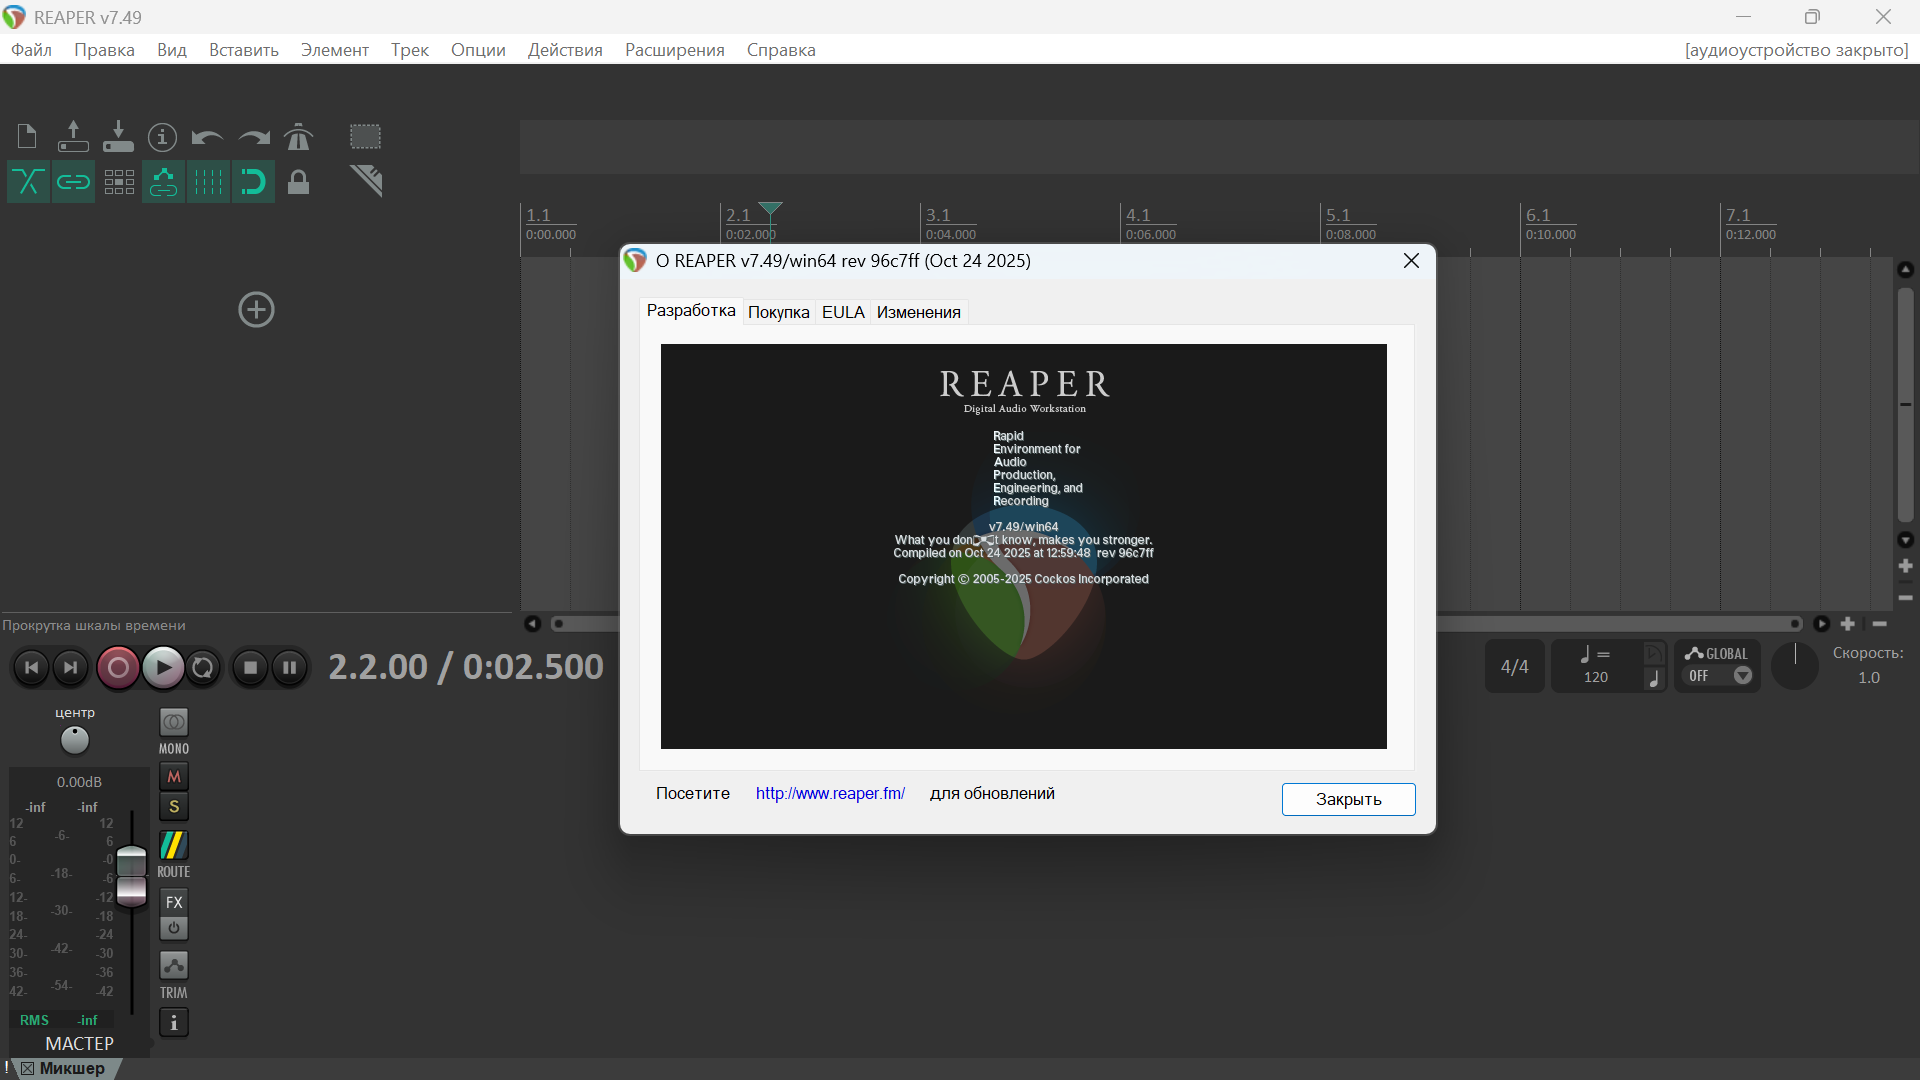Click the master FX button
This screenshot has height=1080, width=1920.
coord(174,902)
